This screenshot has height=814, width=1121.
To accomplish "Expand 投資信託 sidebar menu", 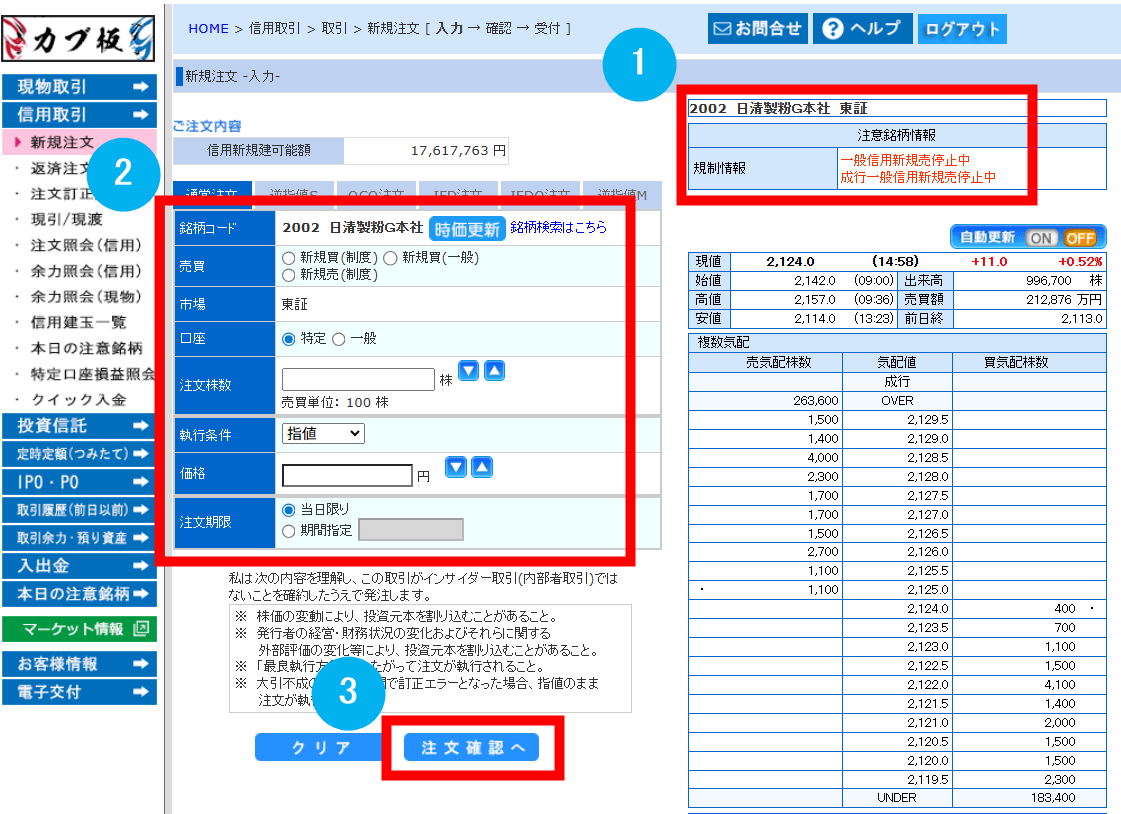I will [78, 426].
